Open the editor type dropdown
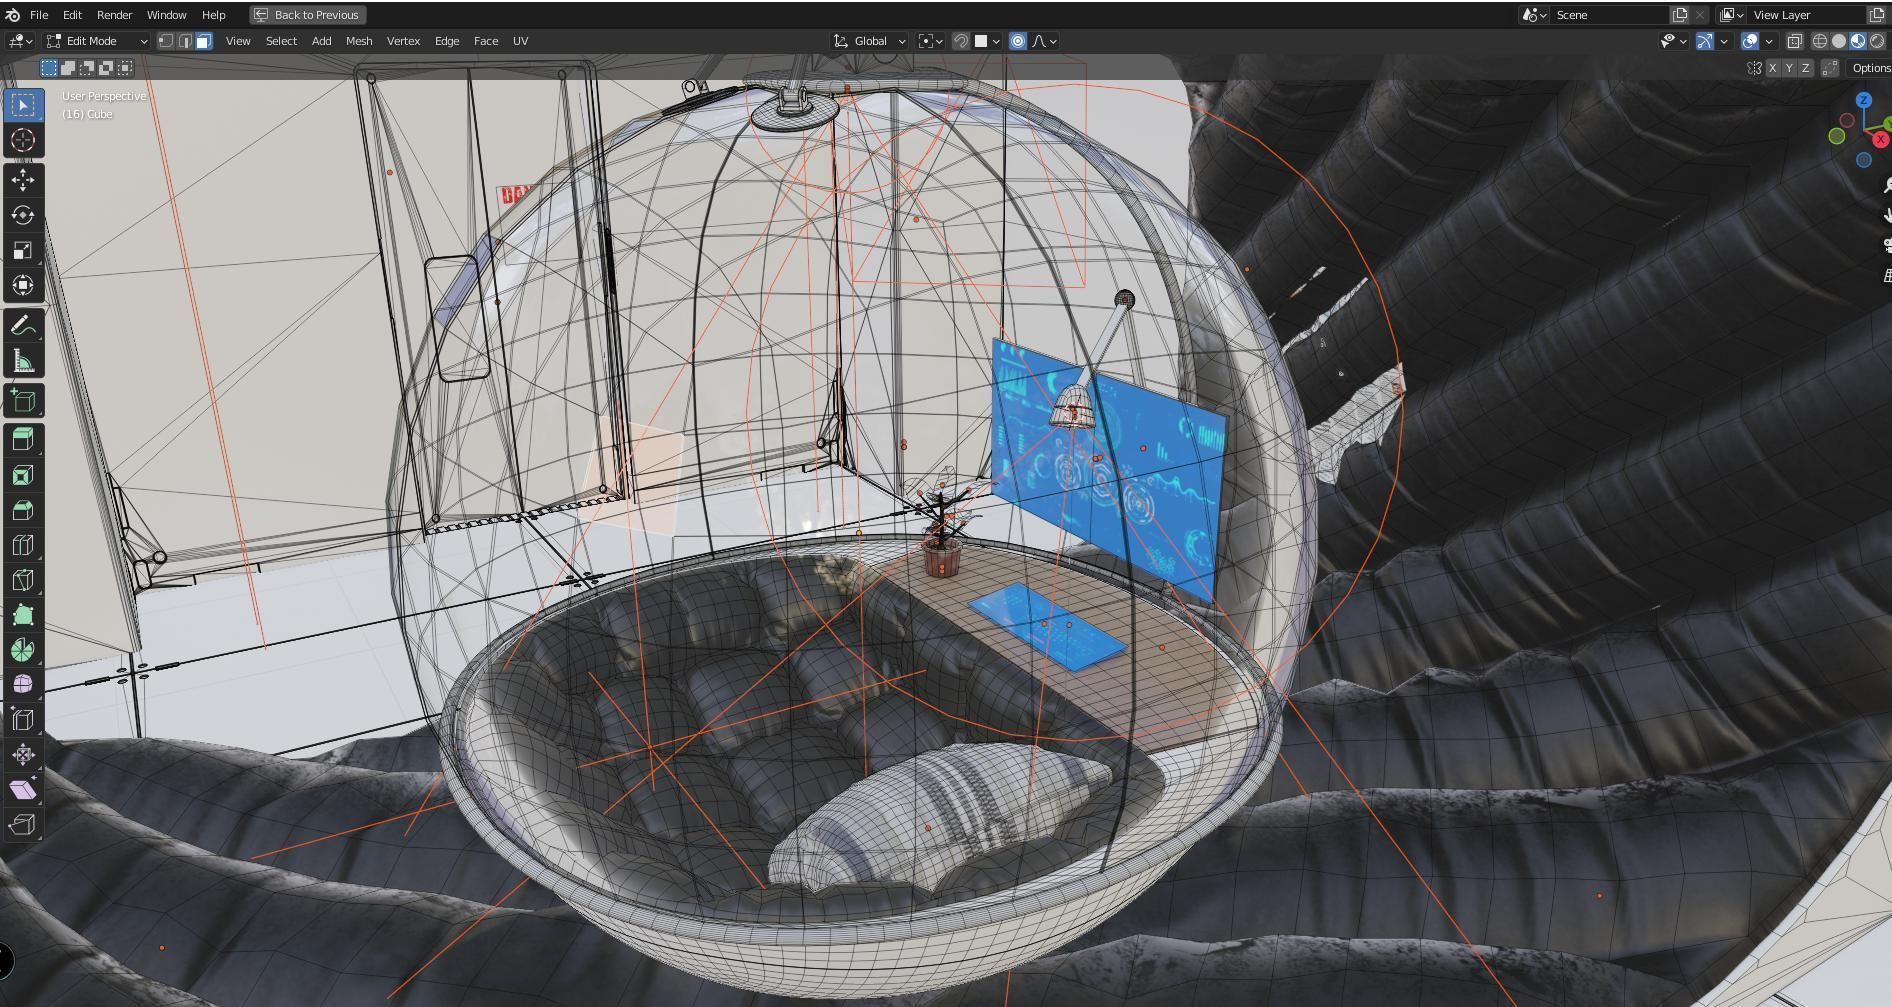Screen dimensions: 1892x1007 [x=21, y=41]
